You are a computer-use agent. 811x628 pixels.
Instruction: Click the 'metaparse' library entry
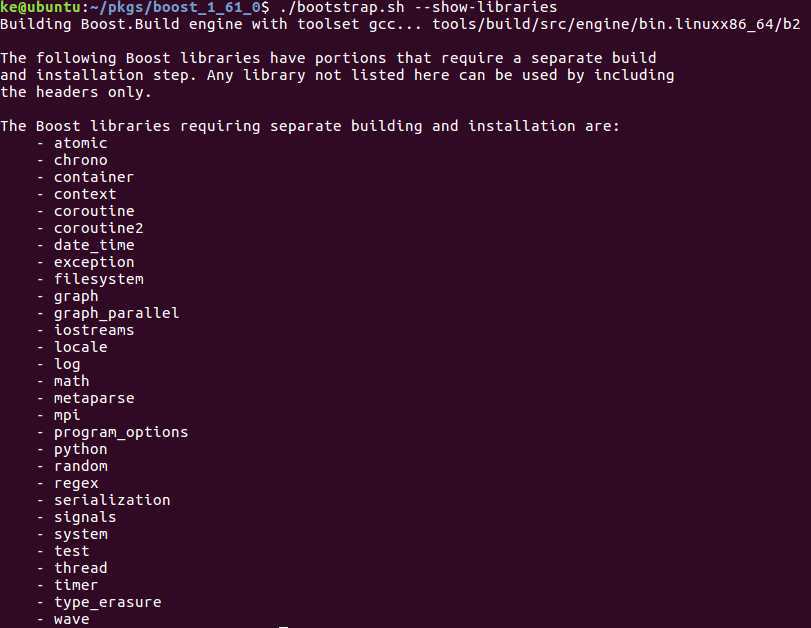tap(94, 398)
